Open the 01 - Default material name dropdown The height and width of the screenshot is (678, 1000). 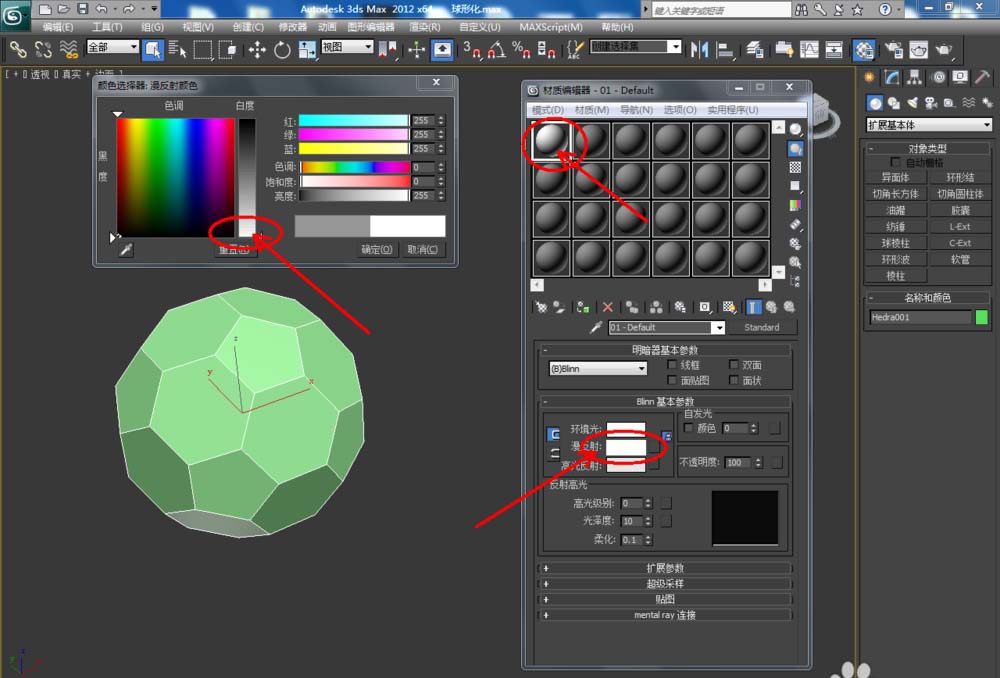pyautogui.click(x=666, y=327)
